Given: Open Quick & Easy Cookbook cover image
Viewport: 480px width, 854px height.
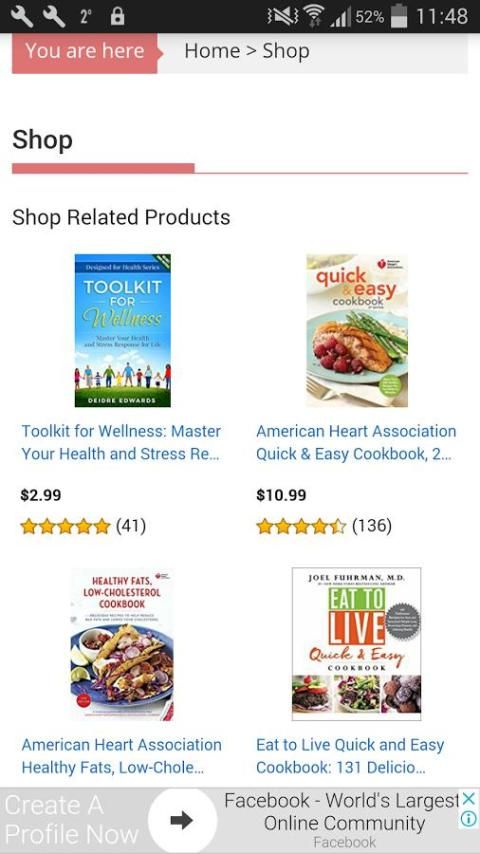Looking at the screenshot, I should [x=357, y=330].
